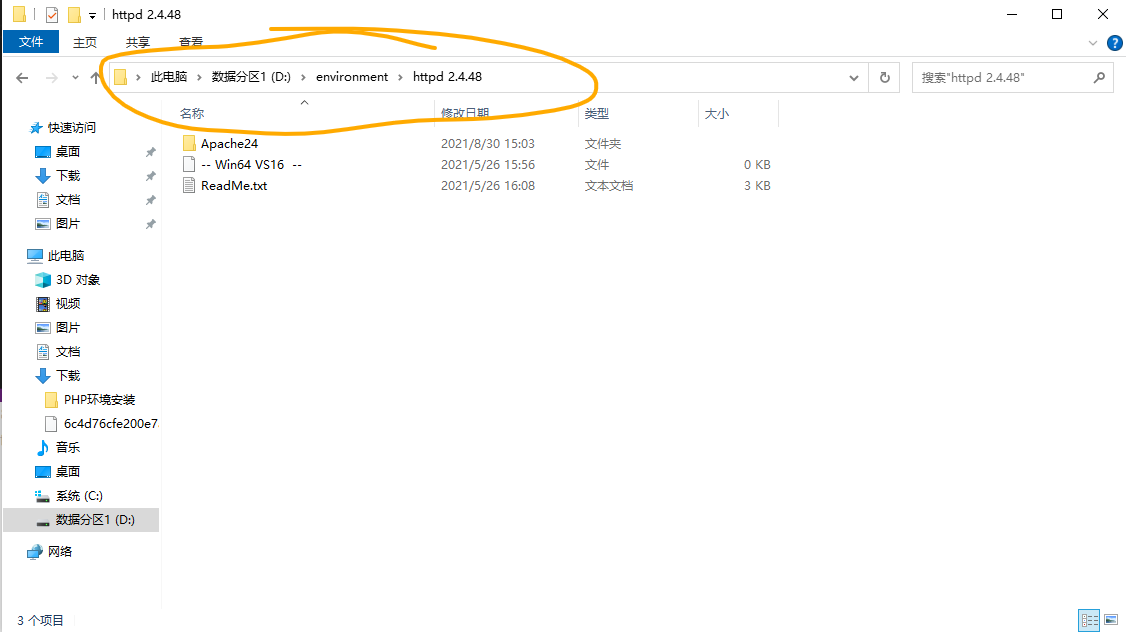Viewport: 1126px width, 632px height.
Task: Open 图片 folder under 此电脑
Action: click(x=58, y=327)
